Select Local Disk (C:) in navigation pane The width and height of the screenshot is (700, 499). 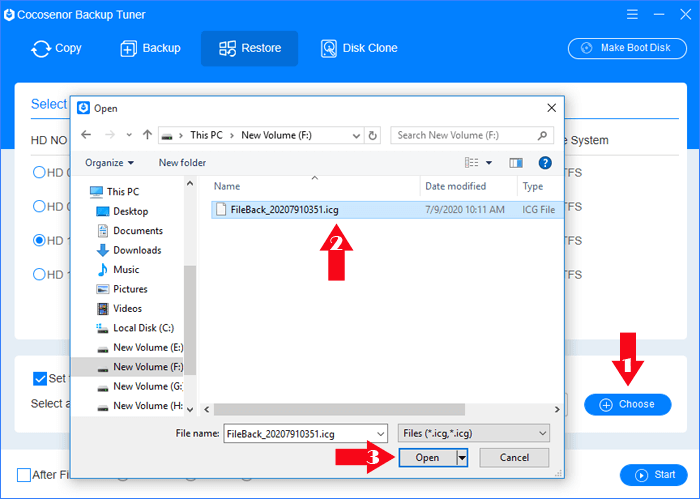pos(135,328)
